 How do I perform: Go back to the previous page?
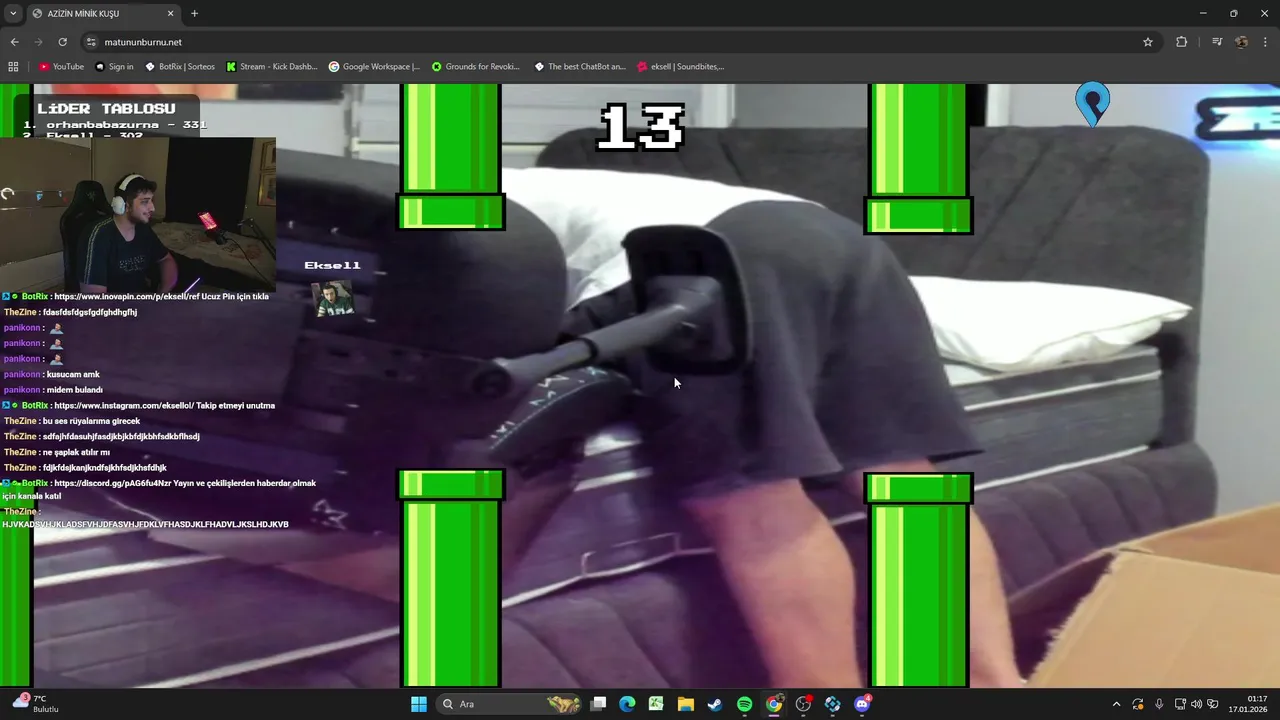coord(14,42)
